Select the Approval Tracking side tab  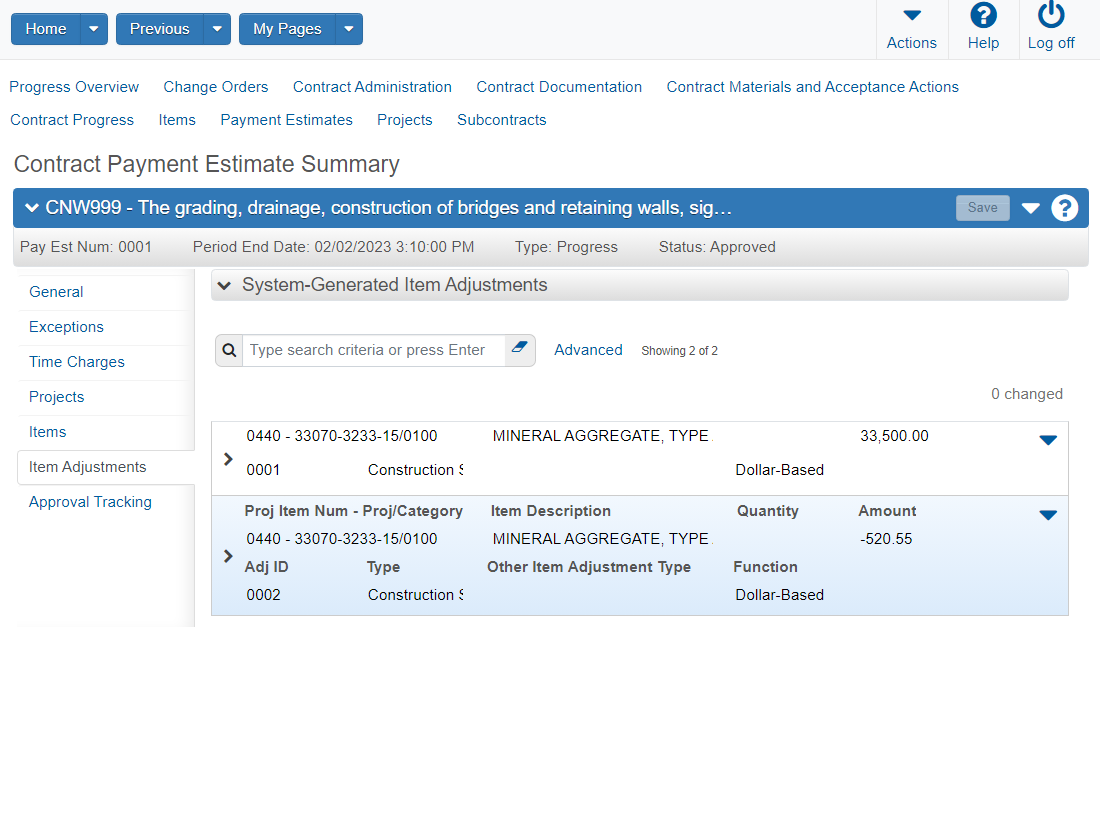click(90, 502)
